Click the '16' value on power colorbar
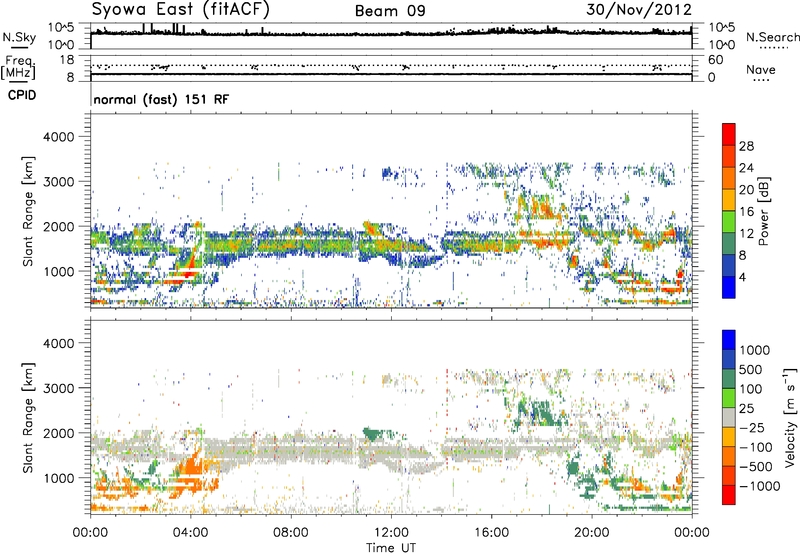The width and height of the screenshot is (800, 554). (746, 212)
